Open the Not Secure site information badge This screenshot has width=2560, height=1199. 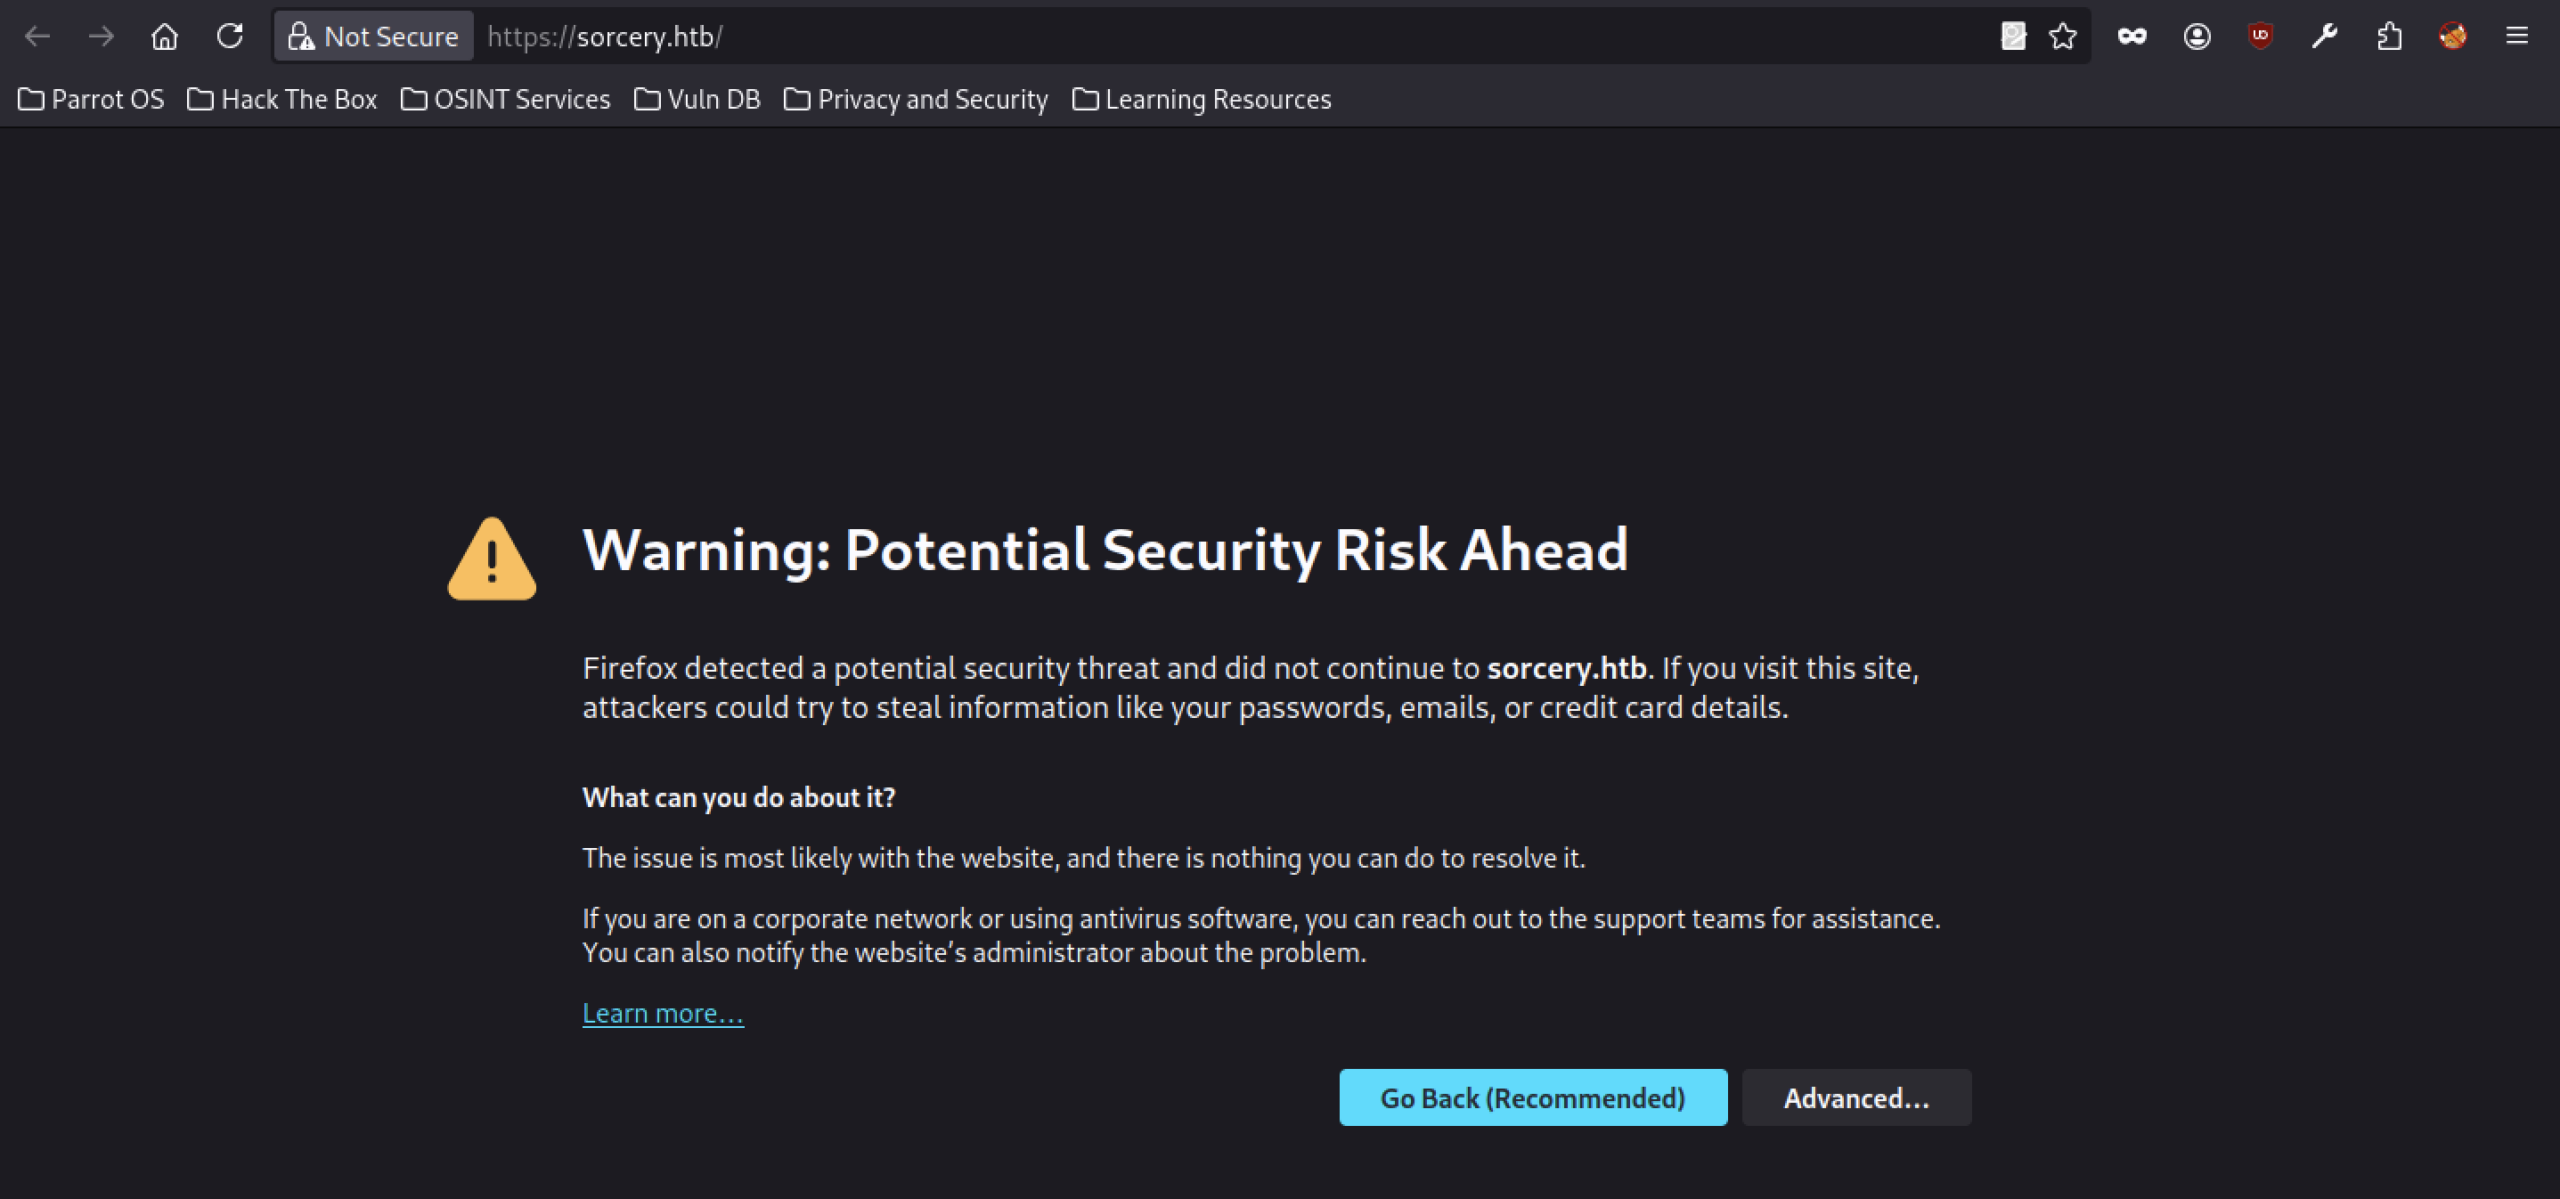(373, 37)
